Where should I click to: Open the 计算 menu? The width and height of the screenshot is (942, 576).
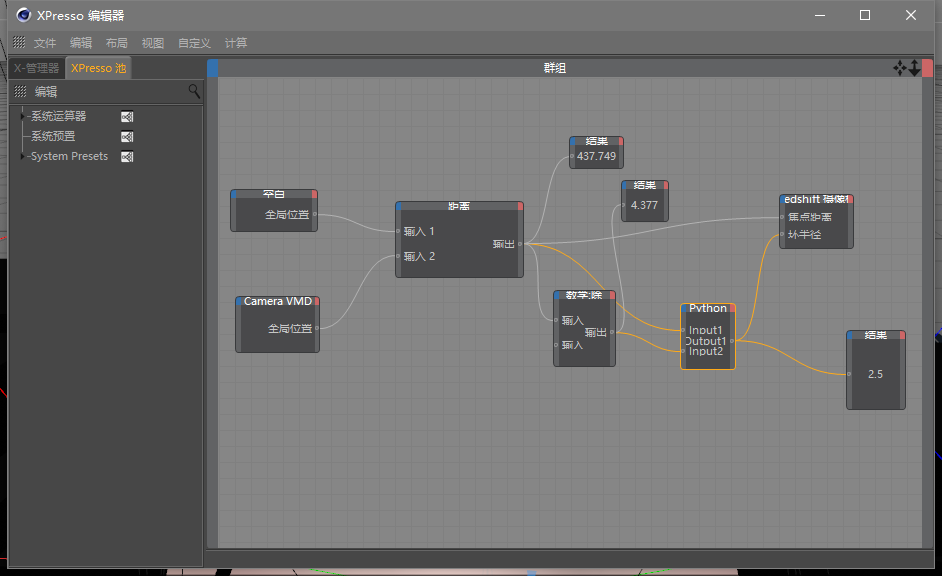pyautogui.click(x=236, y=43)
